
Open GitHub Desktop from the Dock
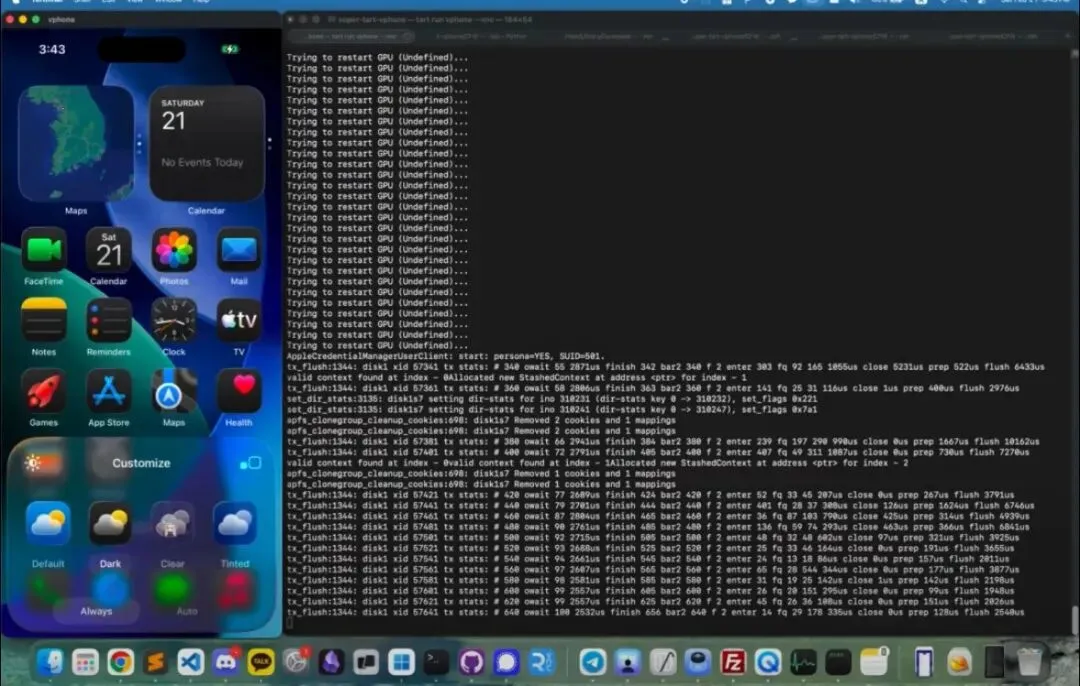(x=472, y=662)
